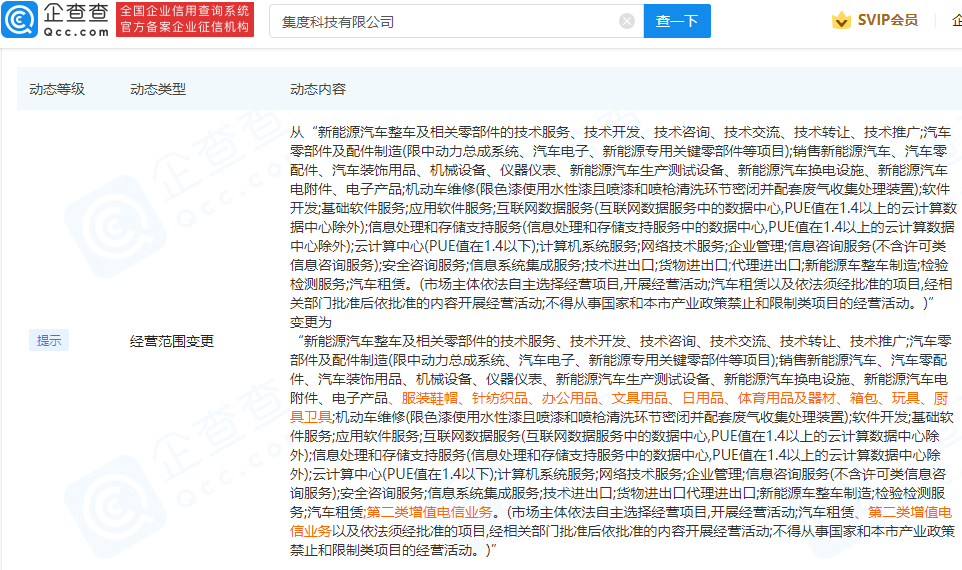Click the 动态内容 column header
This screenshot has height=570, width=962.
(318, 90)
